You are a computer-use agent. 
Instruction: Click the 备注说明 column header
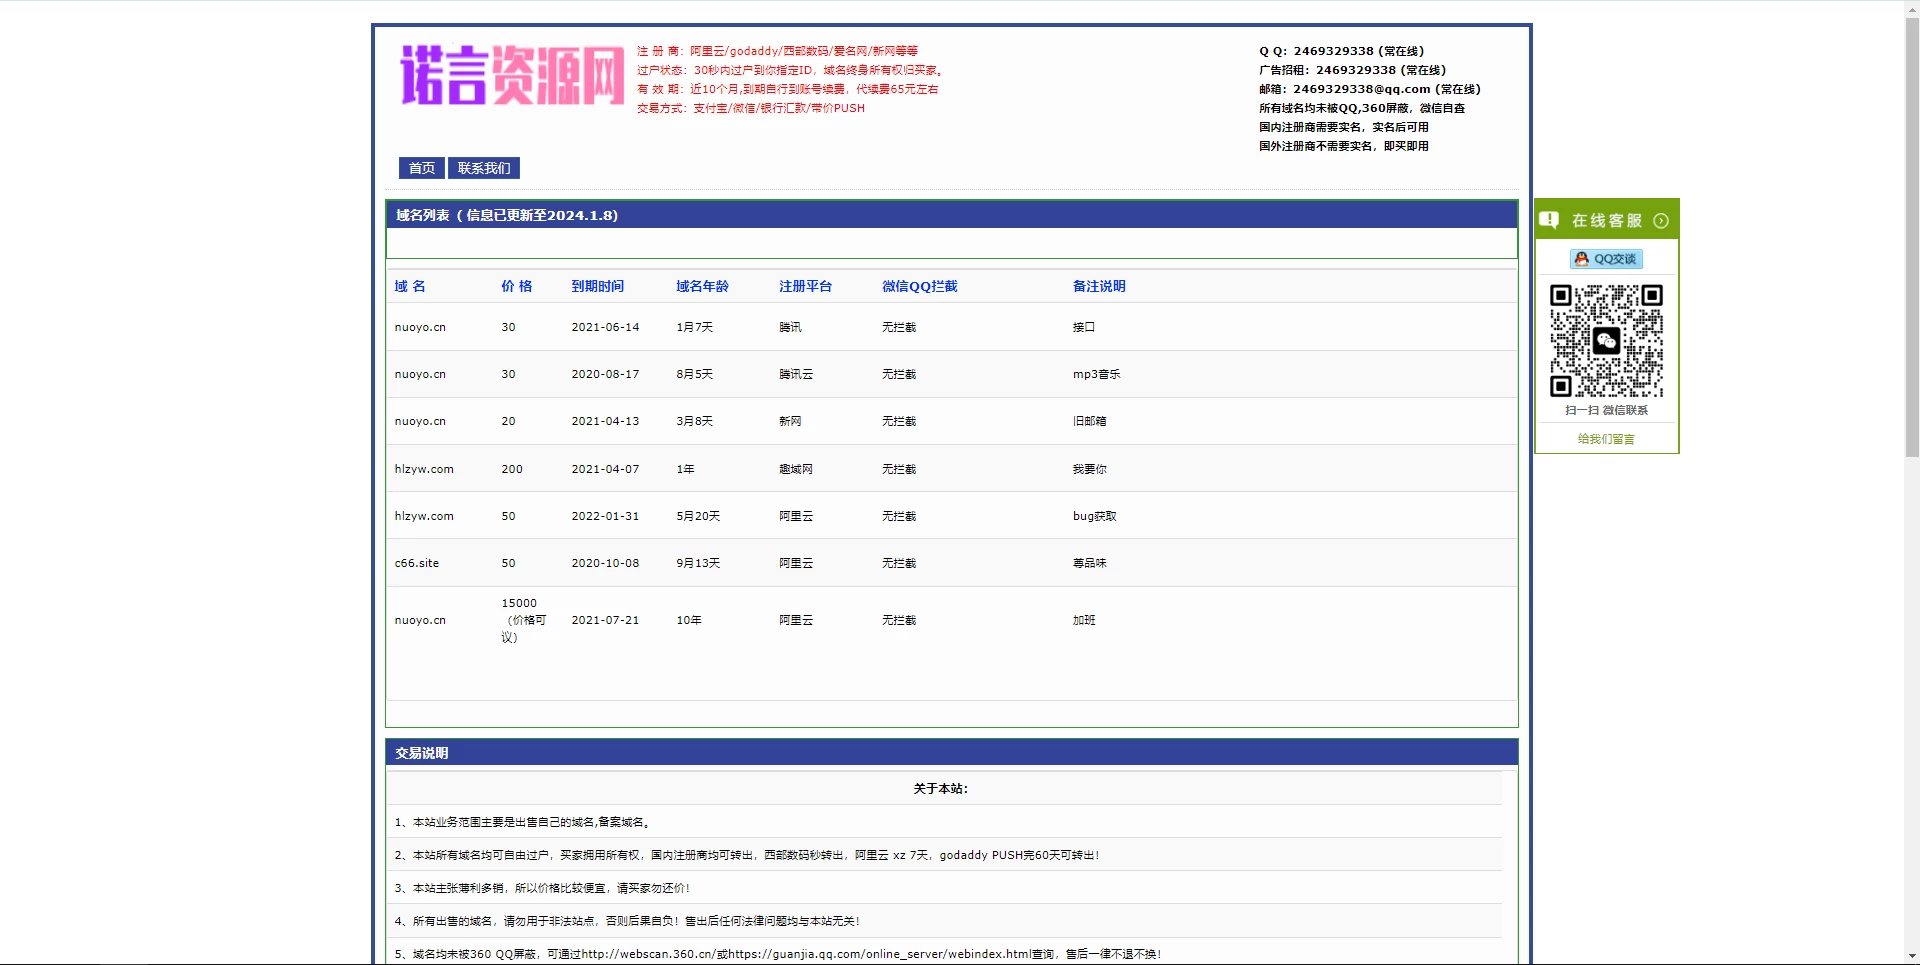pos(1099,286)
